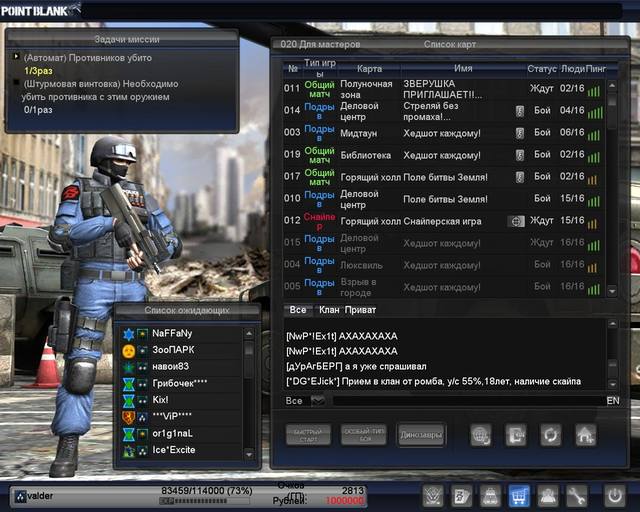Open the Все chat channel dropdown
Image resolution: width=640 pixels, height=512 pixels.
coord(318,401)
